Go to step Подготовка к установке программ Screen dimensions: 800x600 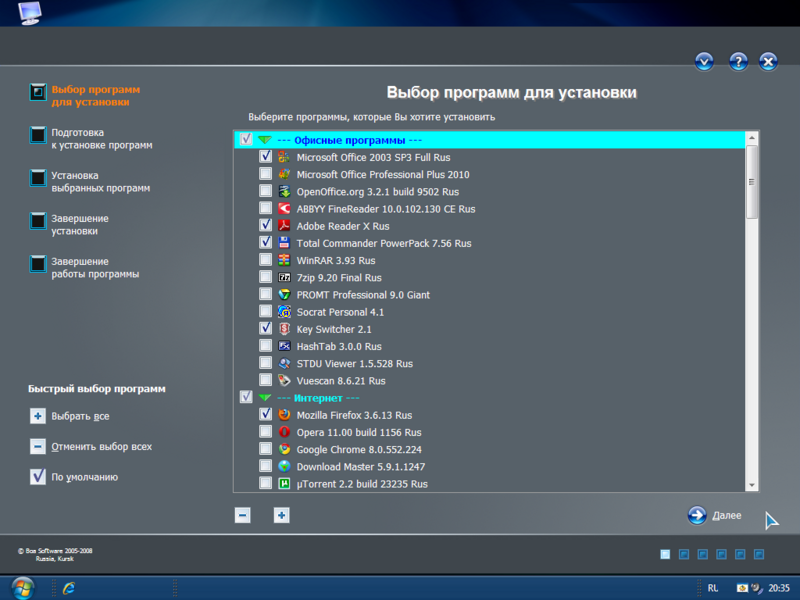click(91, 139)
